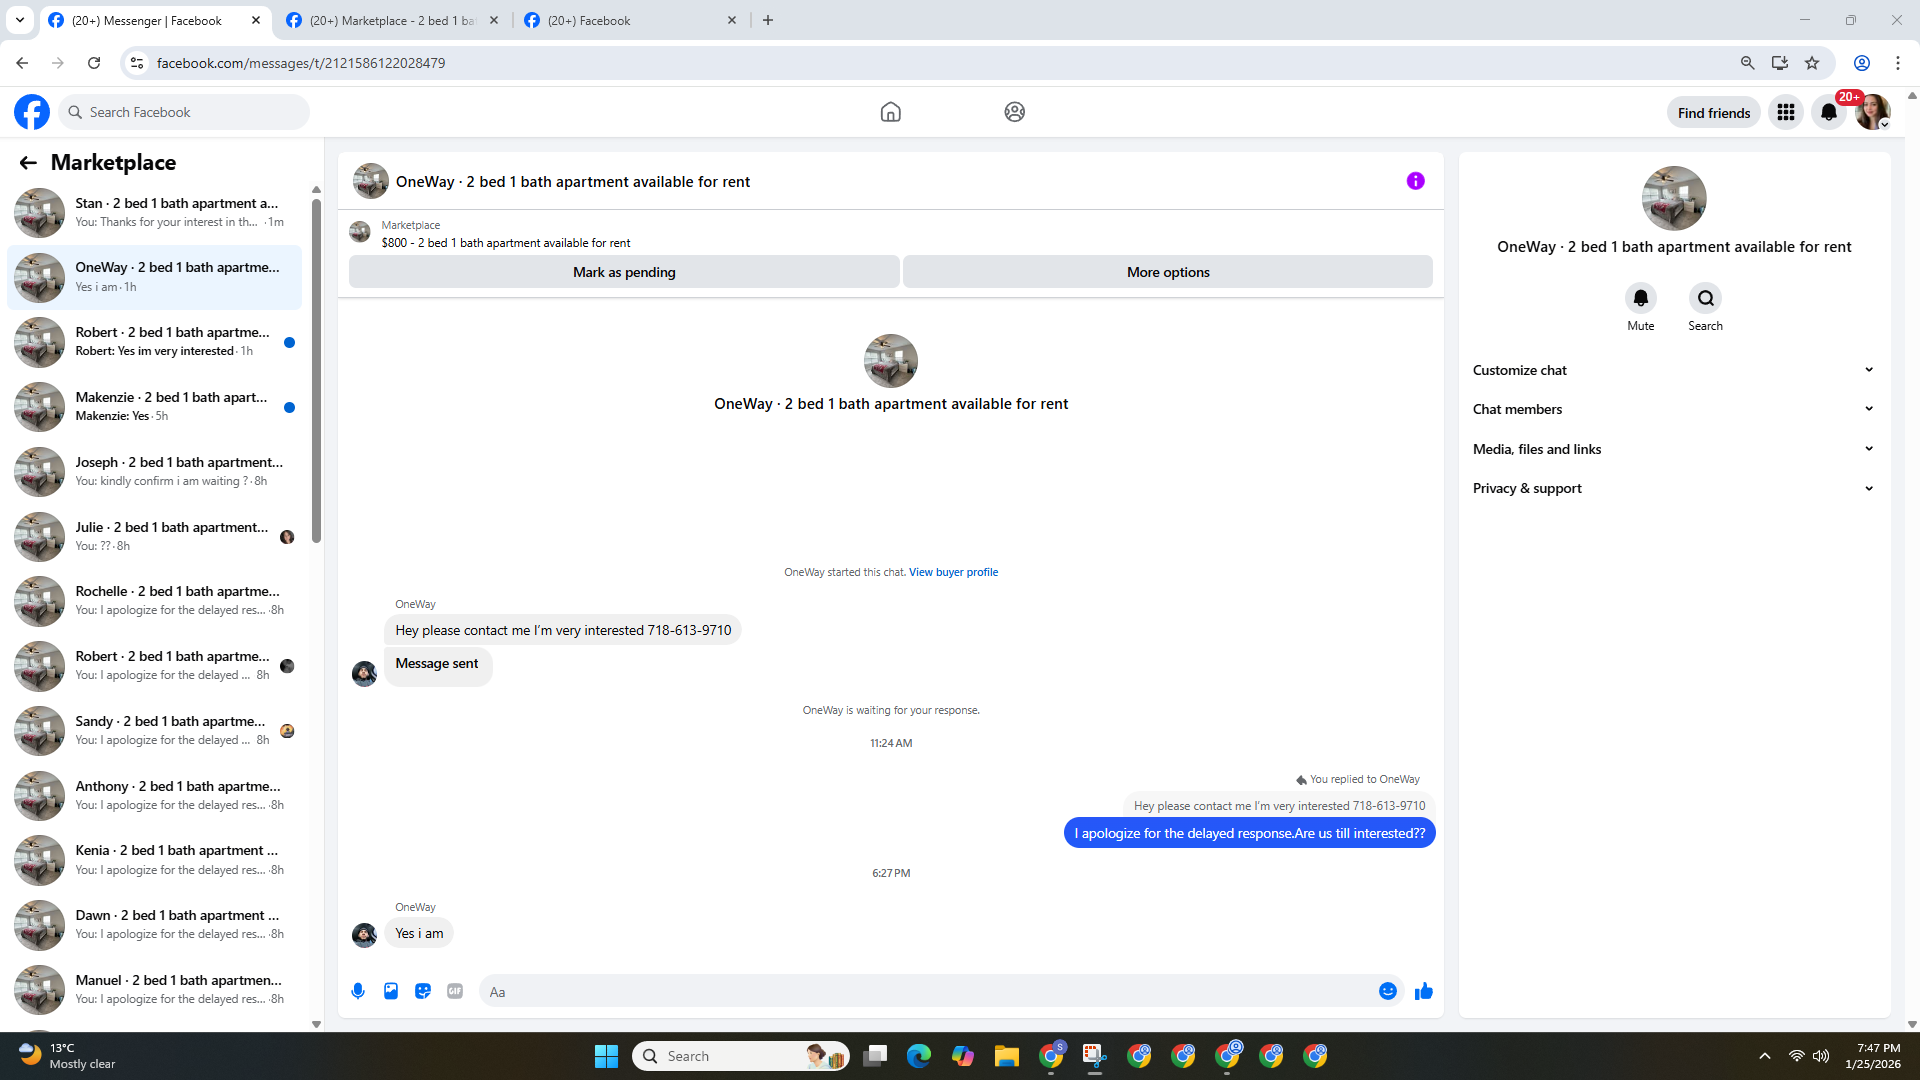Click the browser address bar
This screenshot has width=1920, height=1080.
click(x=940, y=63)
